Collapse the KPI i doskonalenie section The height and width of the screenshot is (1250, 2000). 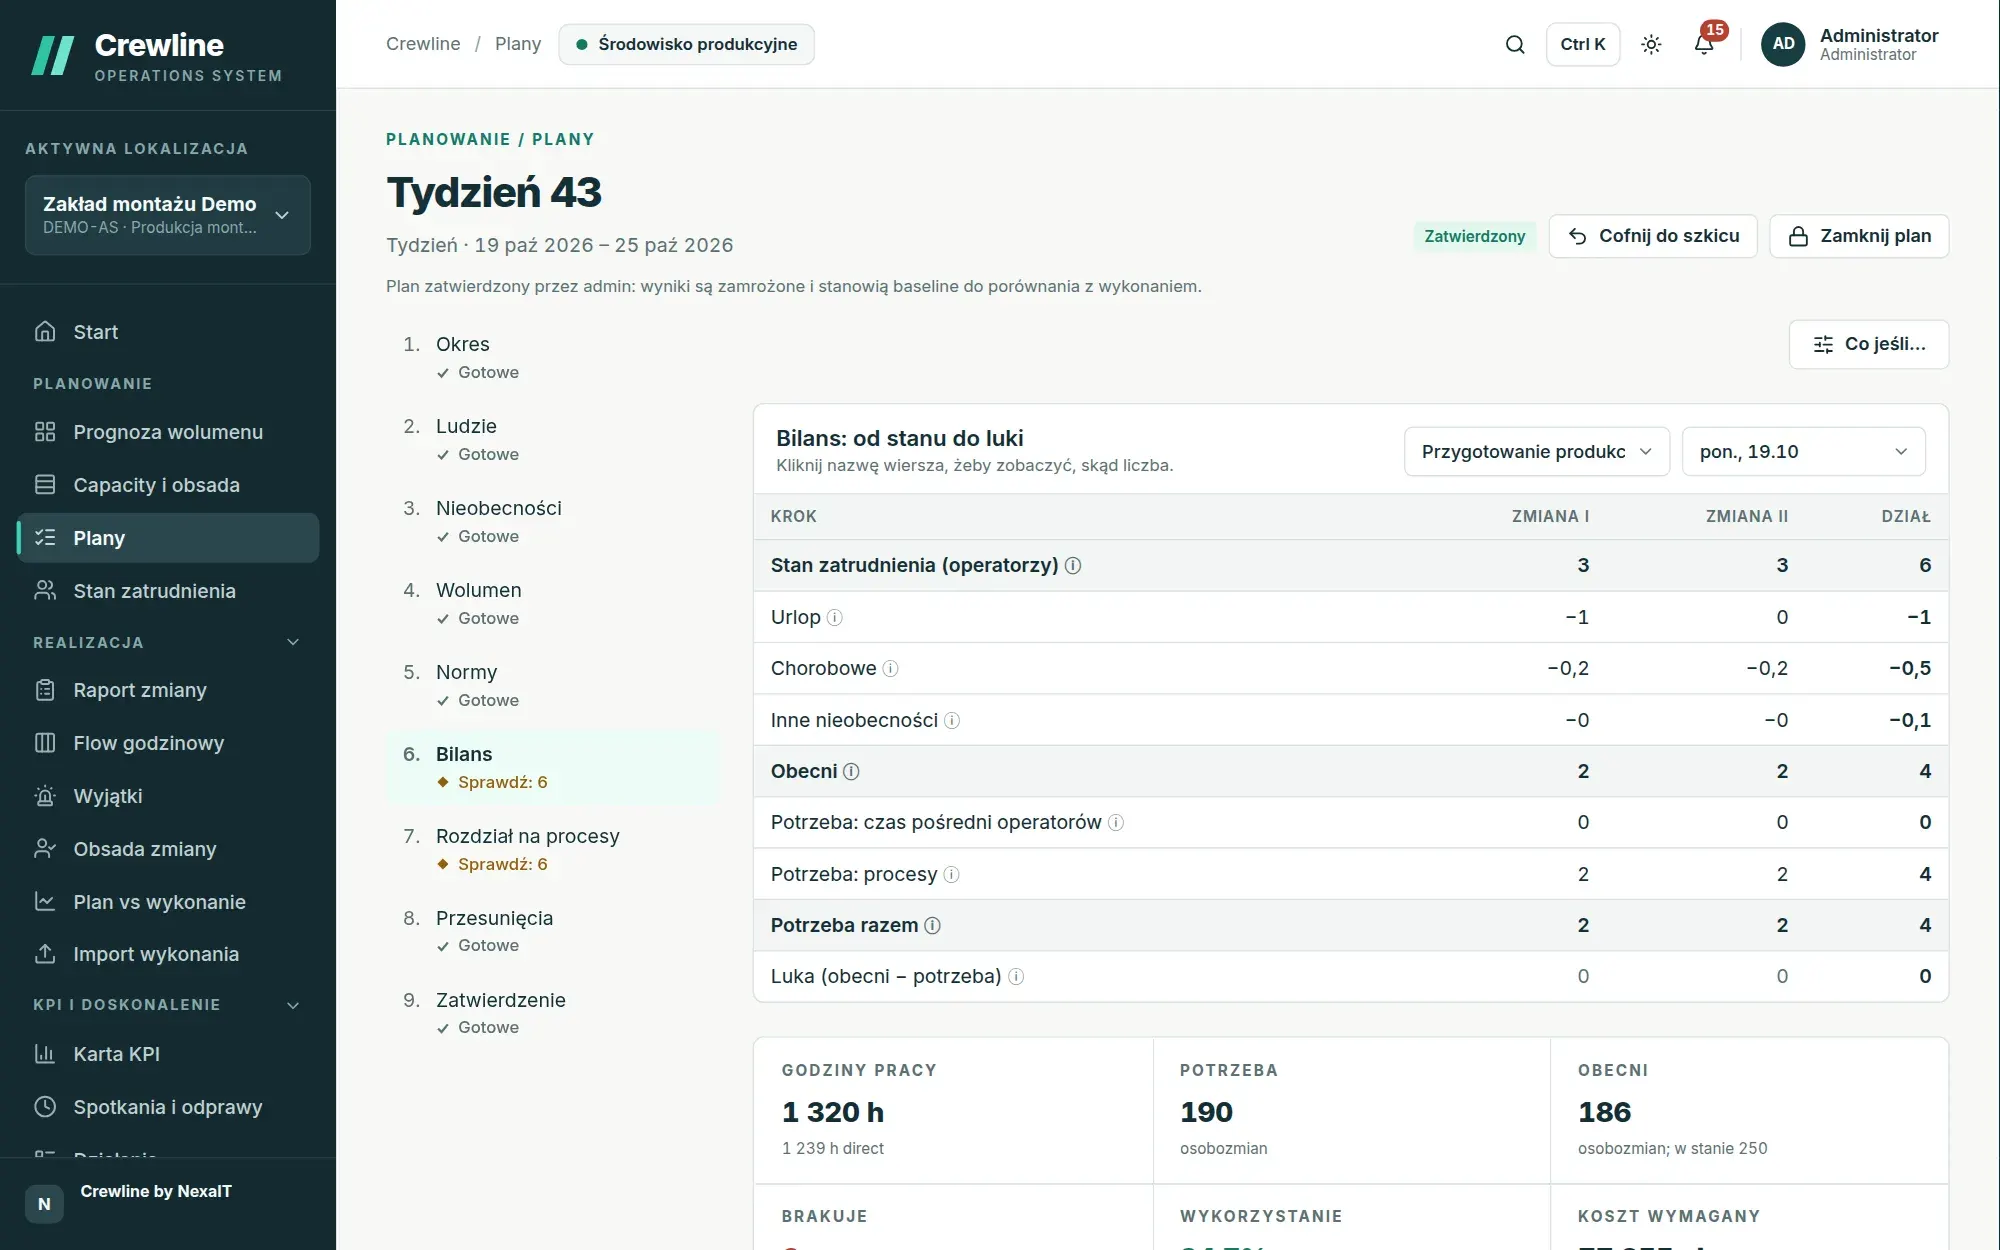293,1005
